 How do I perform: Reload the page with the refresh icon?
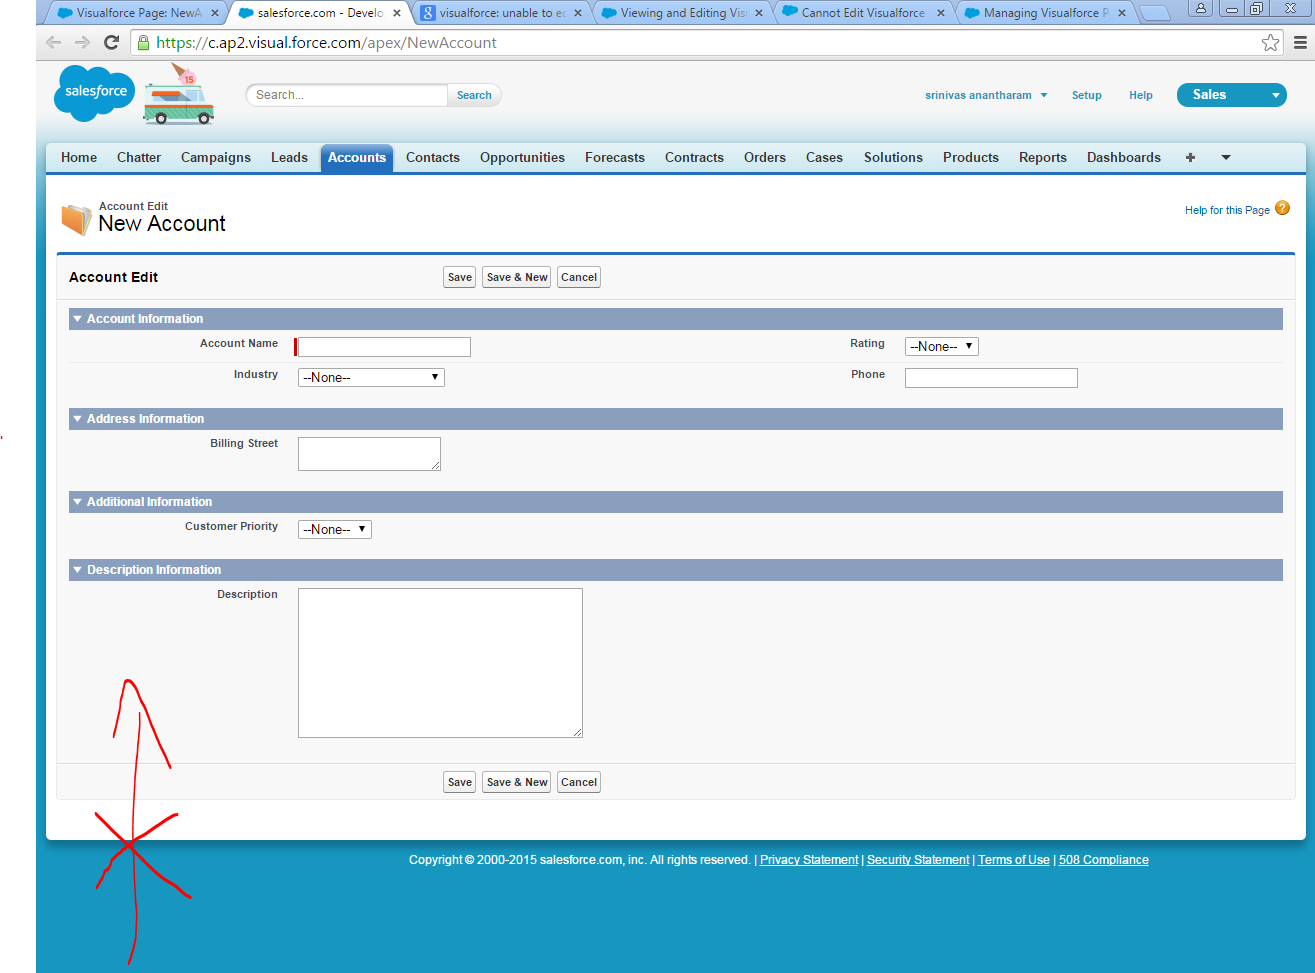(x=112, y=43)
